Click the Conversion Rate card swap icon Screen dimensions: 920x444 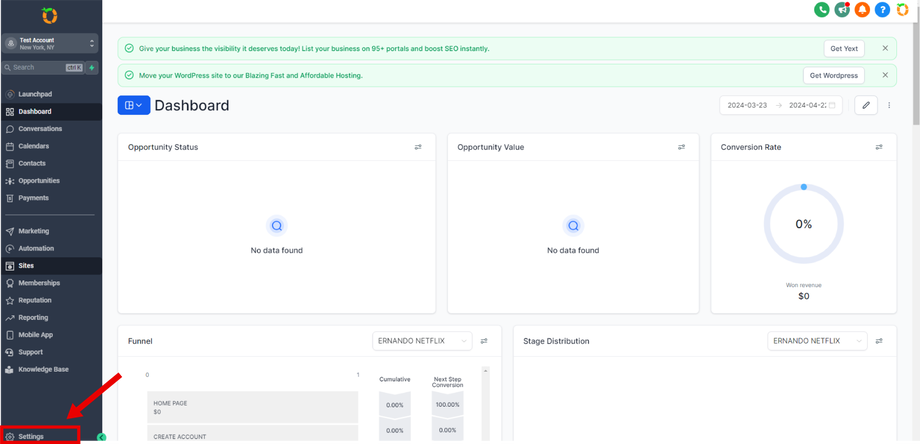click(879, 147)
